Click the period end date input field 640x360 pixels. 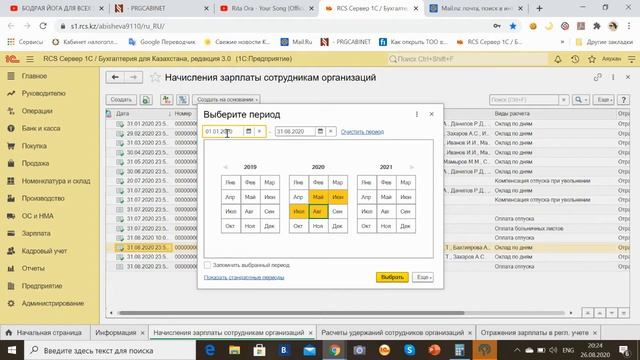(295, 131)
